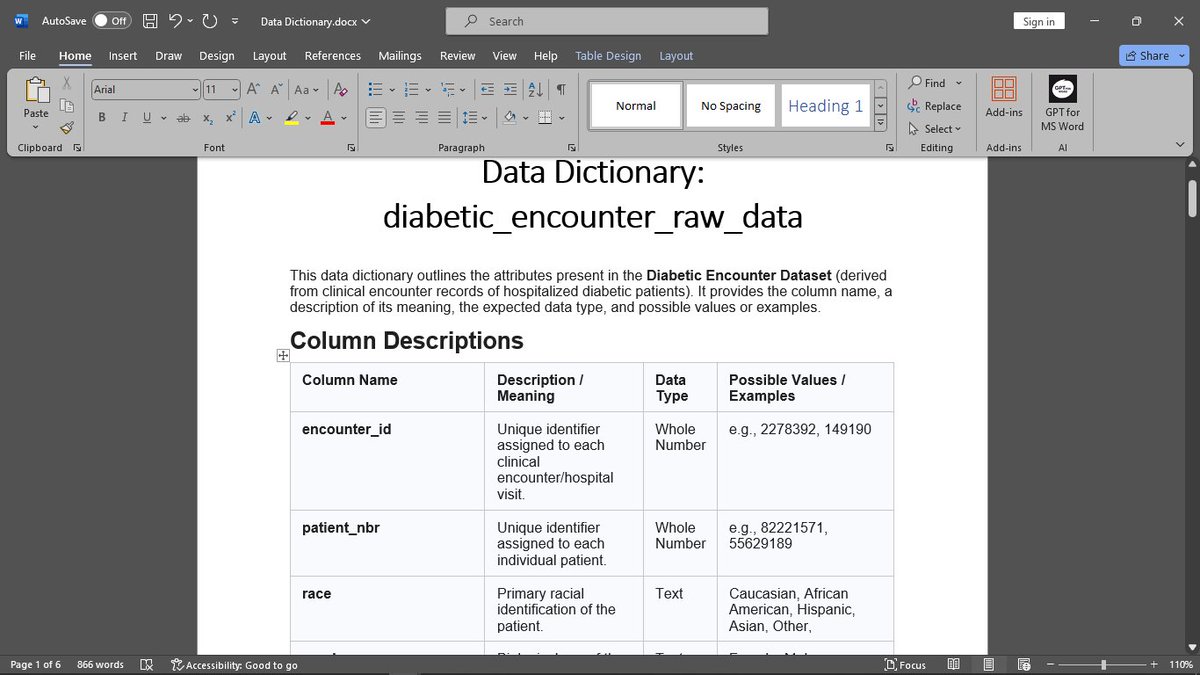Open the File menu
Viewport: 1200px width, 675px height.
pos(27,56)
